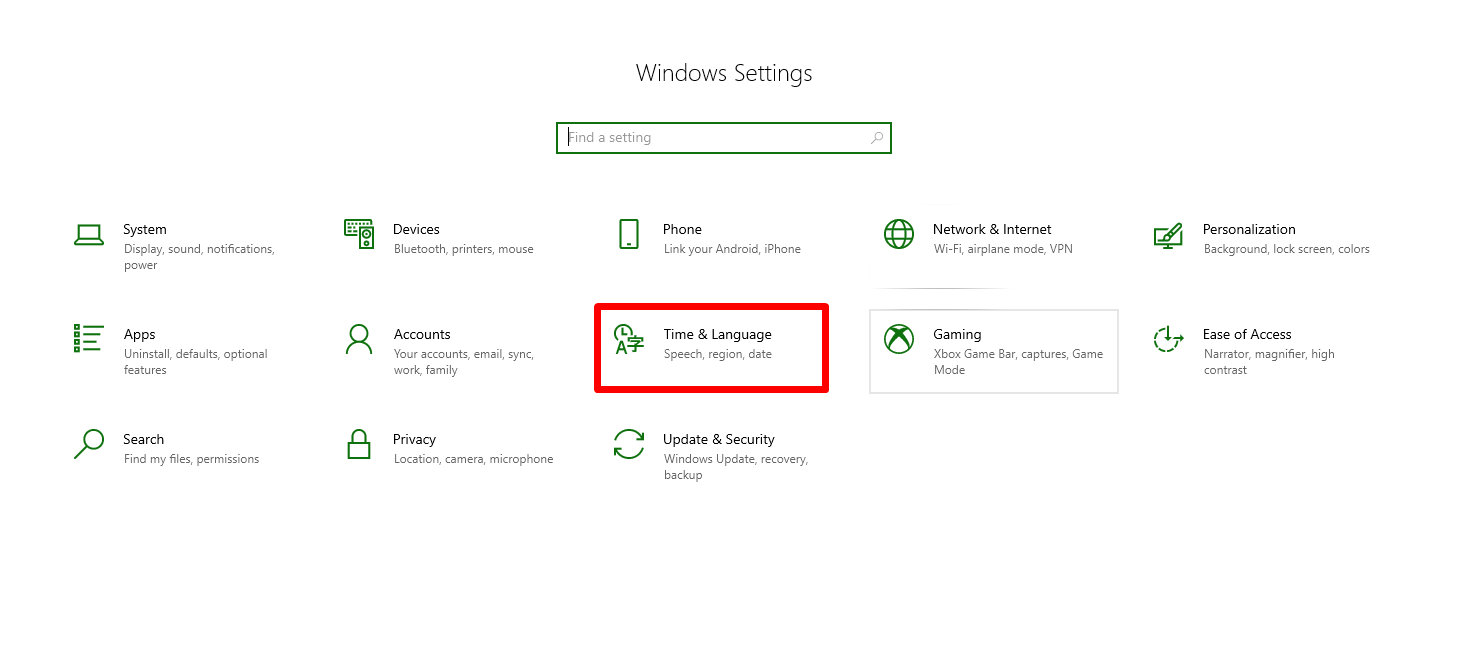Screen dimensions: 1470x671
Task: Open Time & Language via its title
Action: pyautogui.click(x=717, y=334)
